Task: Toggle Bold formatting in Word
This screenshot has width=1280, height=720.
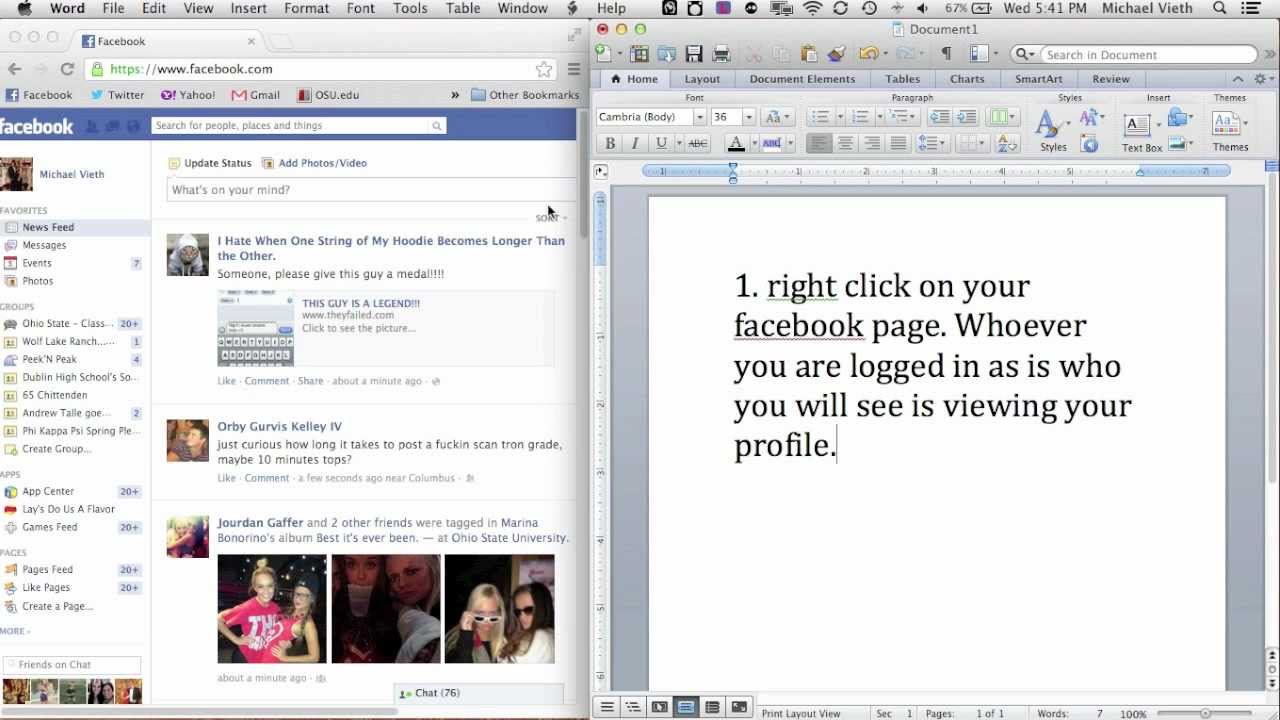Action: click(610, 143)
